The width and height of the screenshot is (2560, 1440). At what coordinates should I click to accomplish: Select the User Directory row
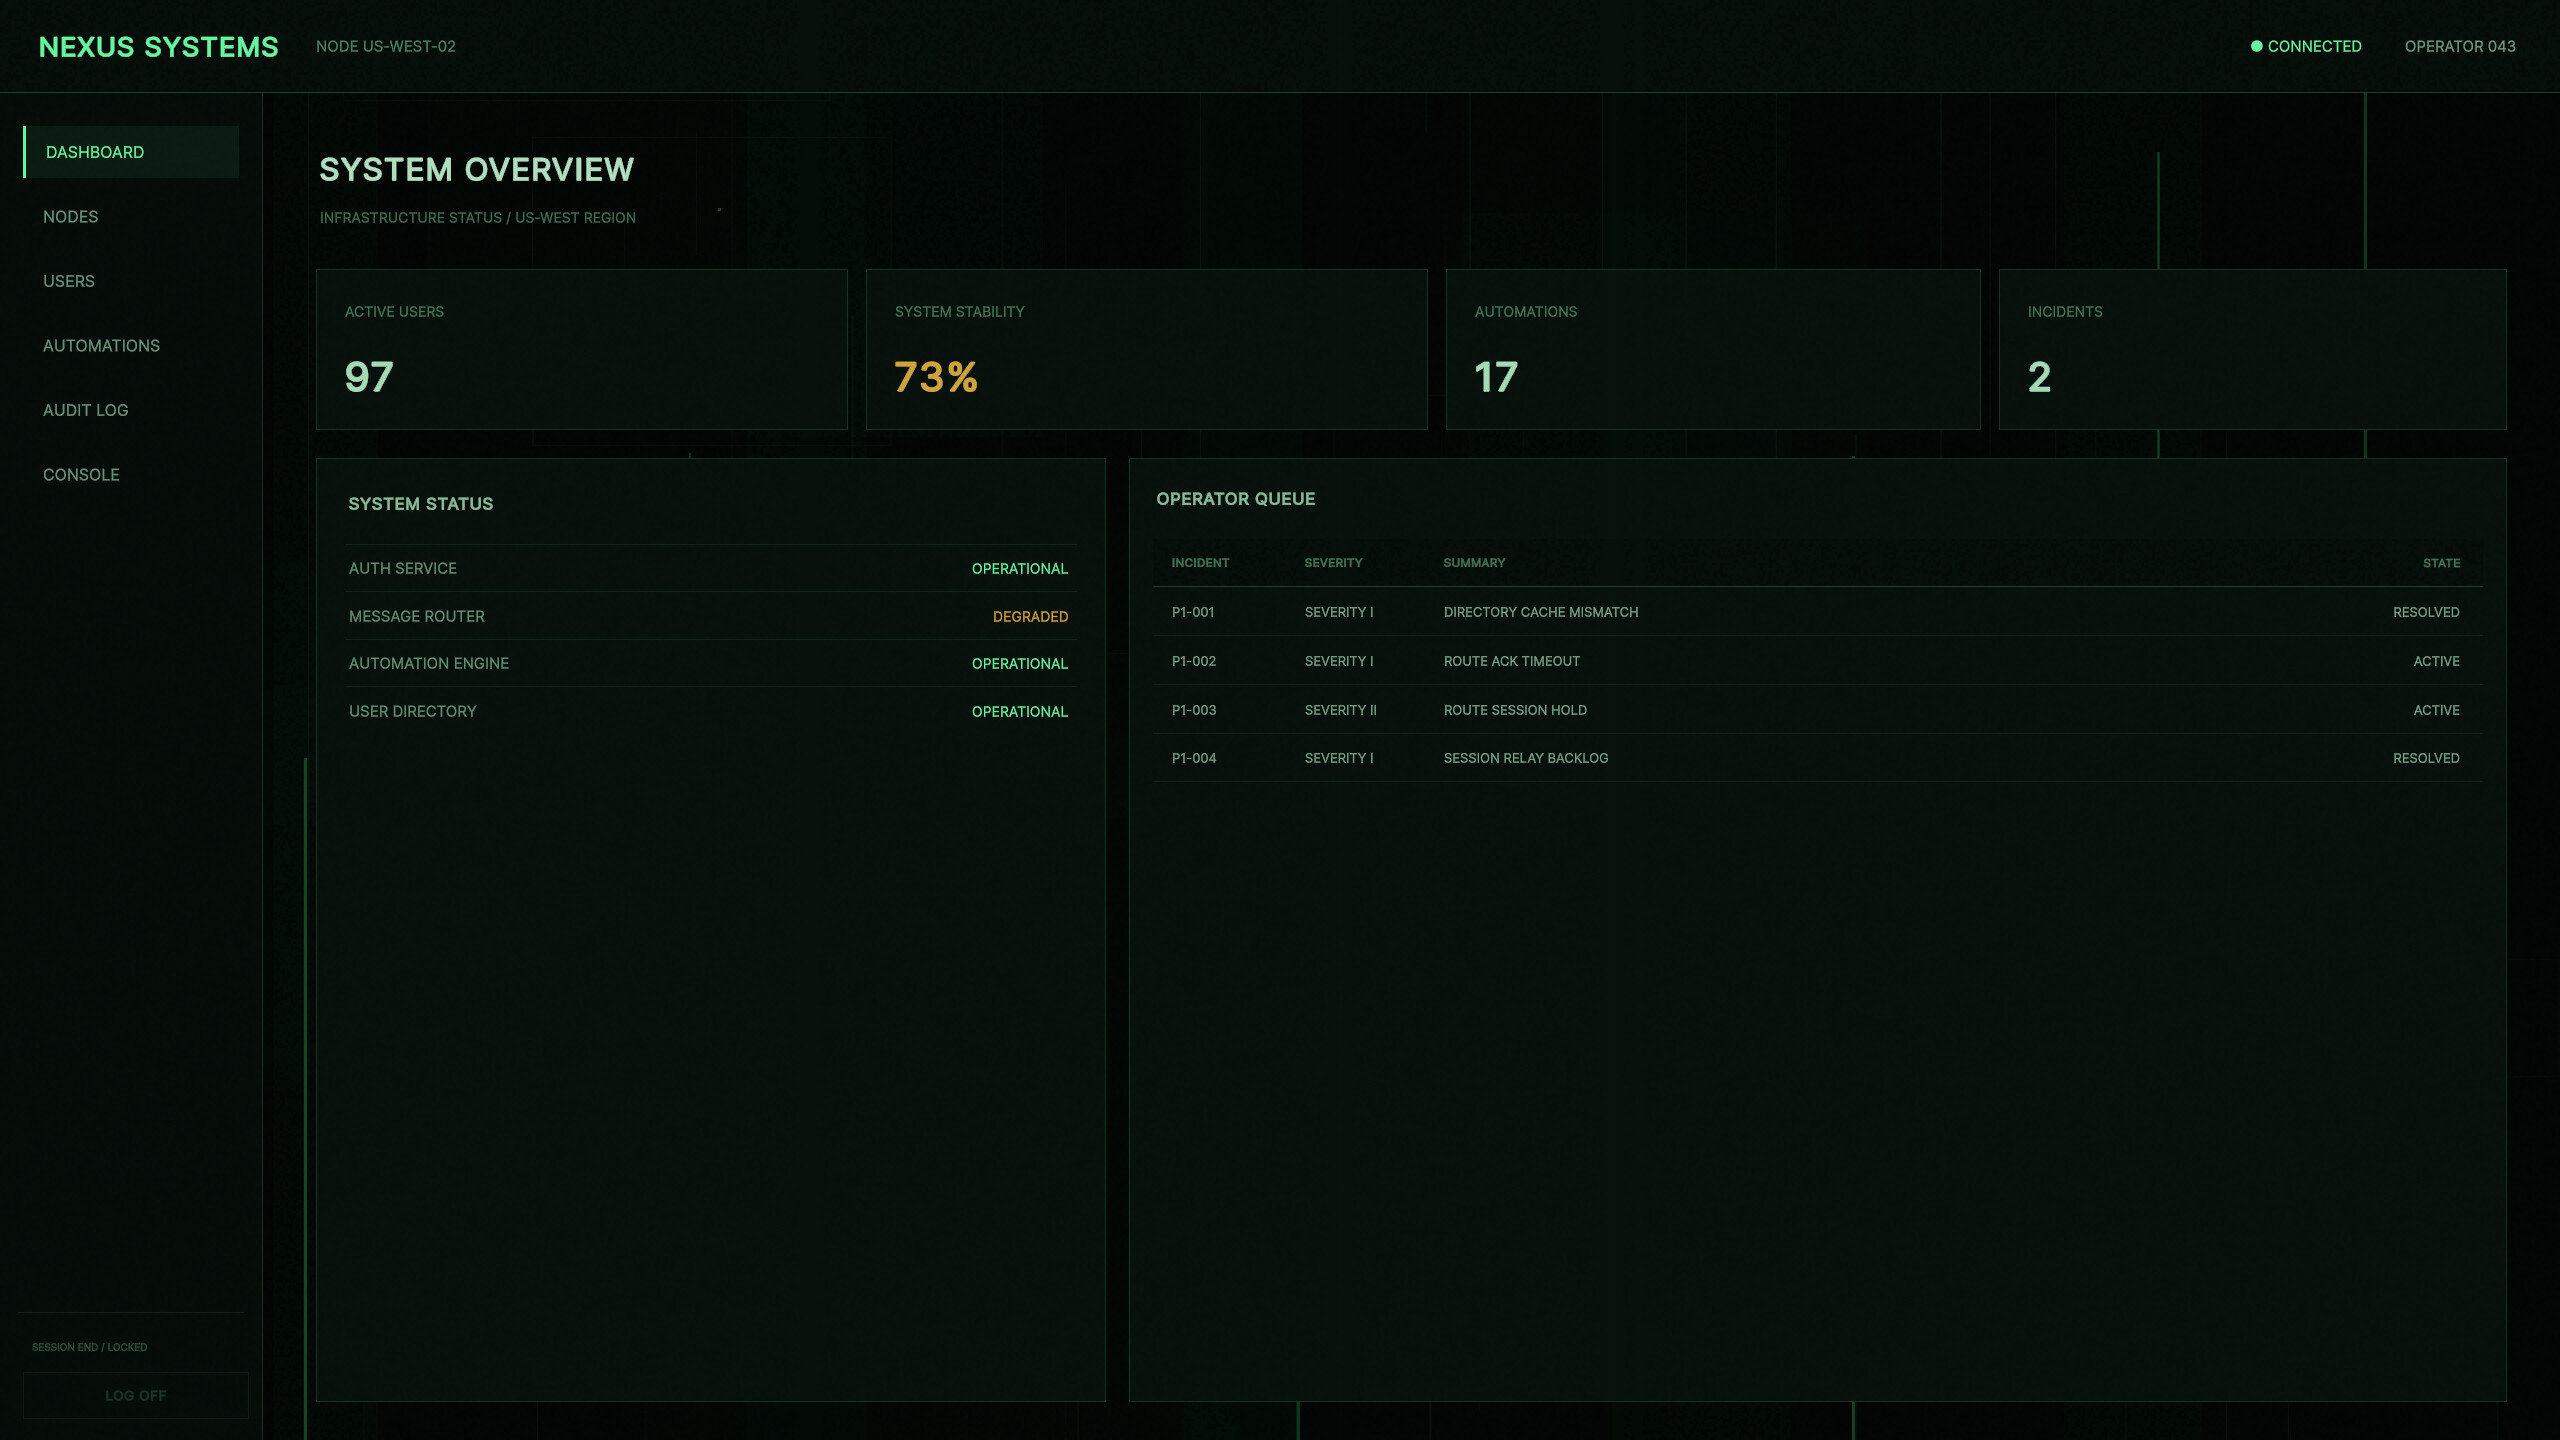tap(710, 711)
